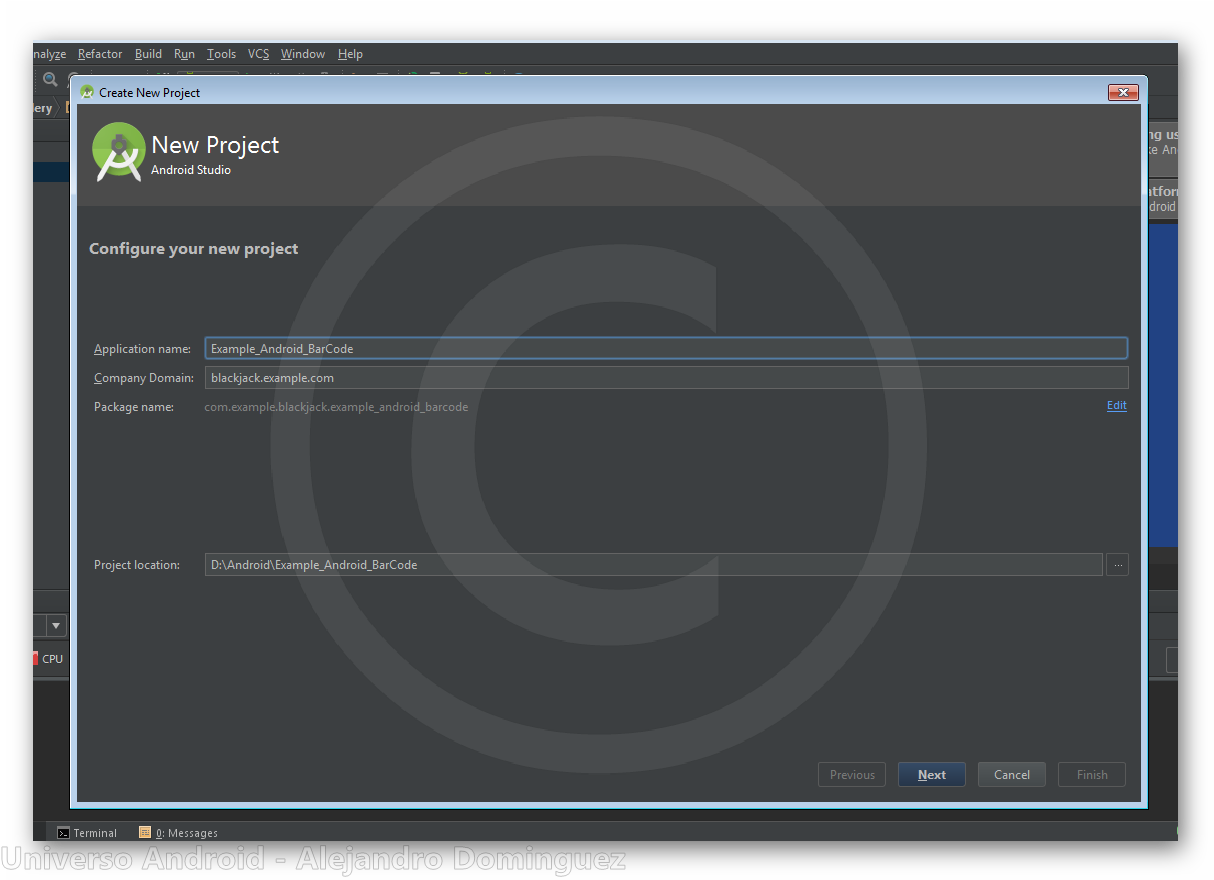Click into the Company Domain field

(665, 378)
